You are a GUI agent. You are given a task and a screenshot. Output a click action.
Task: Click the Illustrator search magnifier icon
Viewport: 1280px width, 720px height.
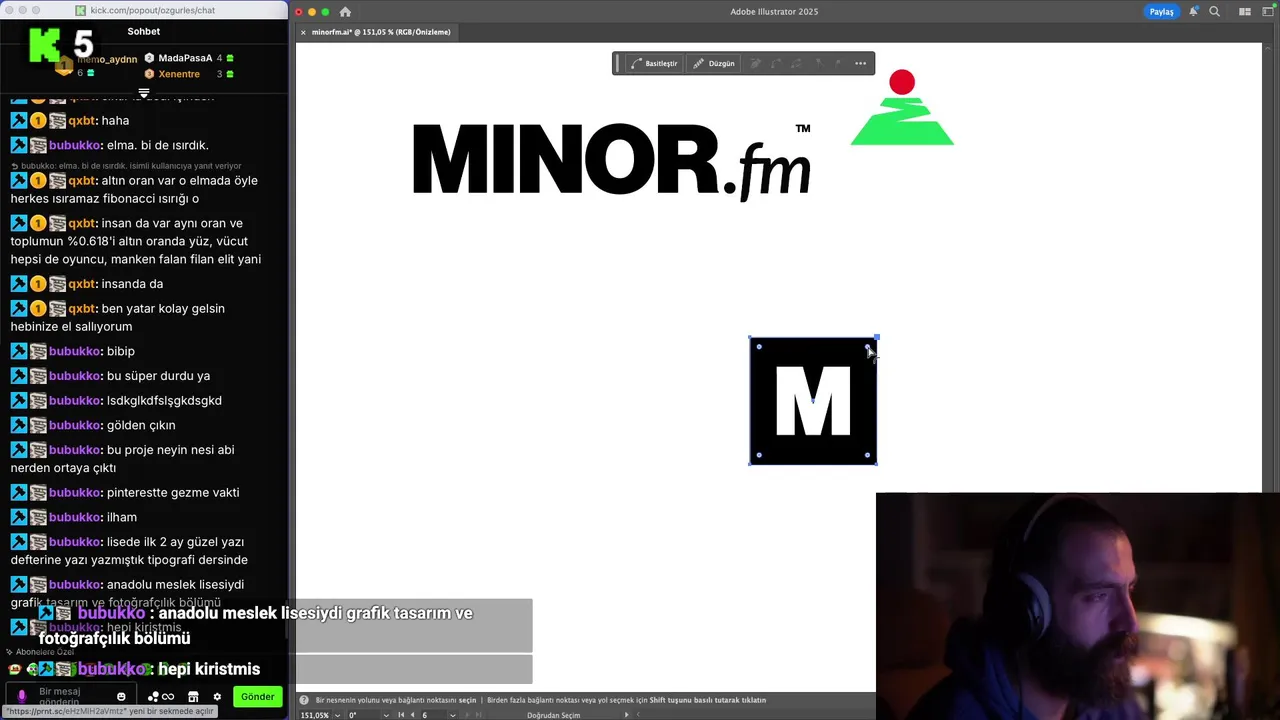pos(1214,12)
